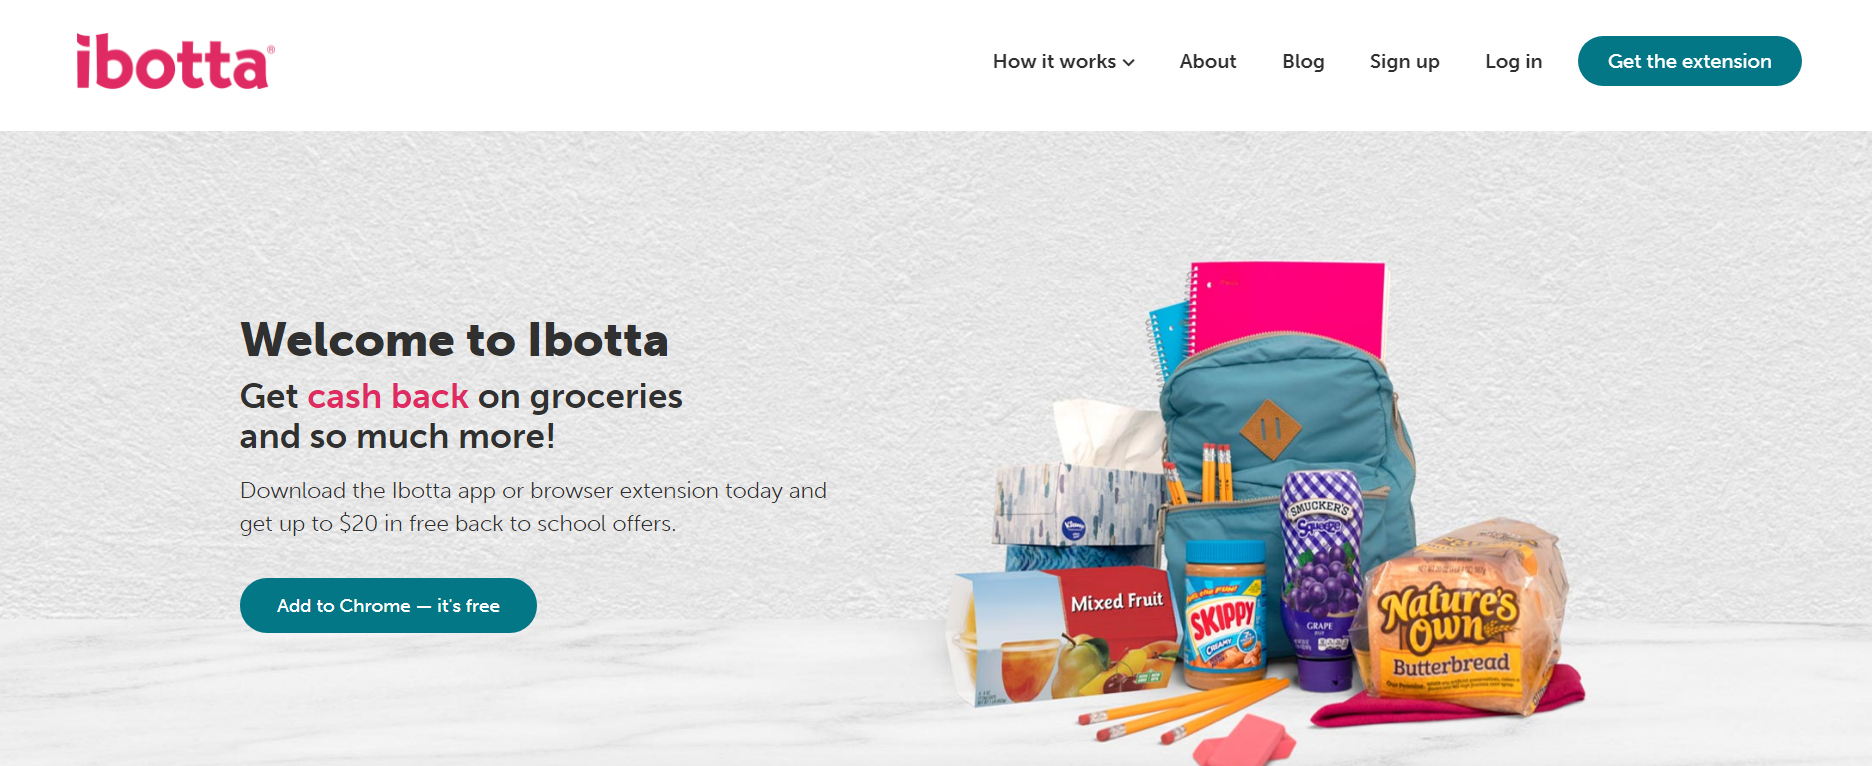
Task: Click the ibotta logo
Action: pos(175,62)
